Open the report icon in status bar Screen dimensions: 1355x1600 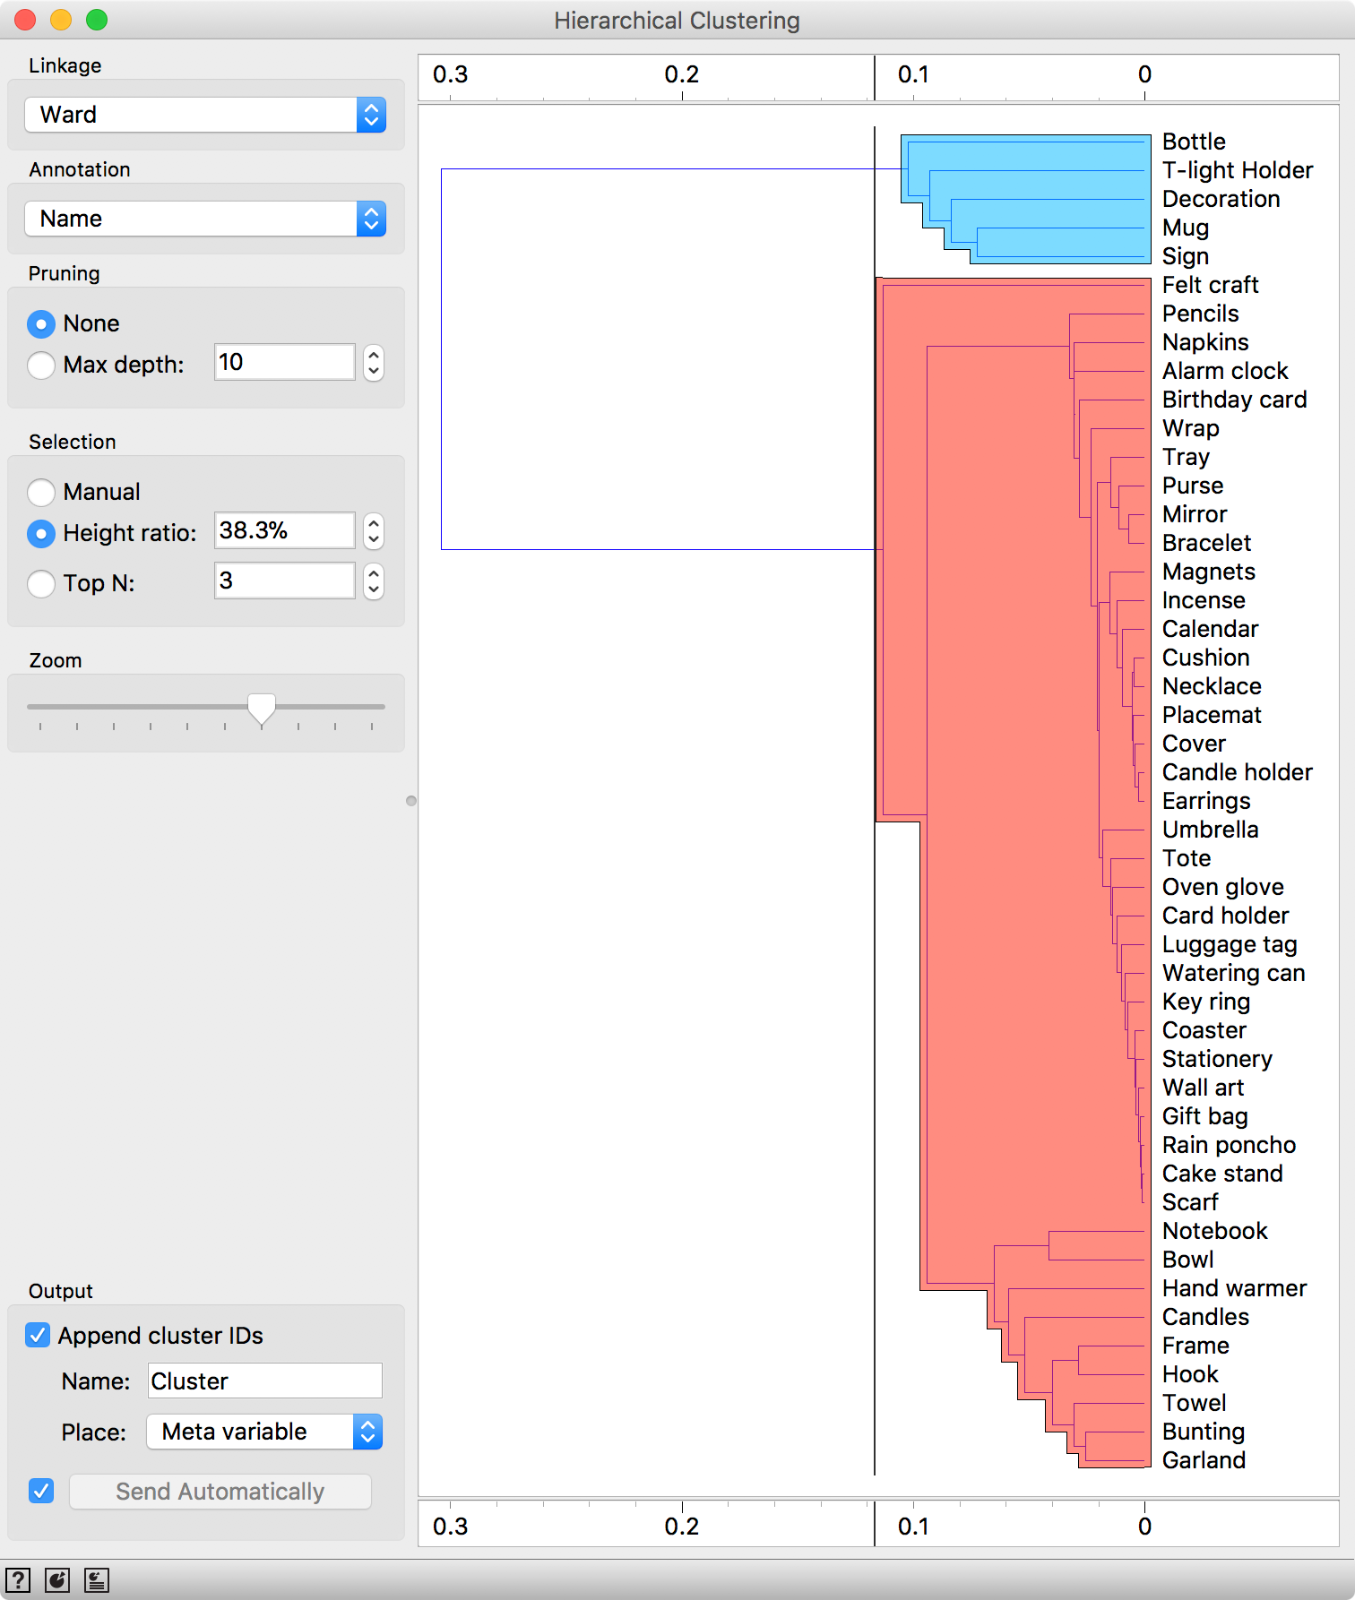[x=96, y=1580]
